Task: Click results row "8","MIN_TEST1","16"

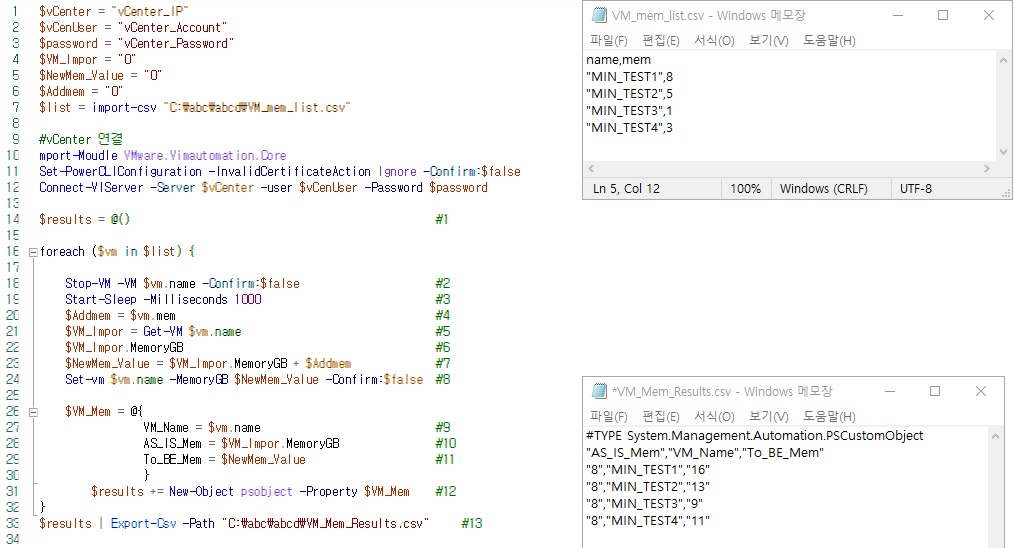Action: coord(648,470)
